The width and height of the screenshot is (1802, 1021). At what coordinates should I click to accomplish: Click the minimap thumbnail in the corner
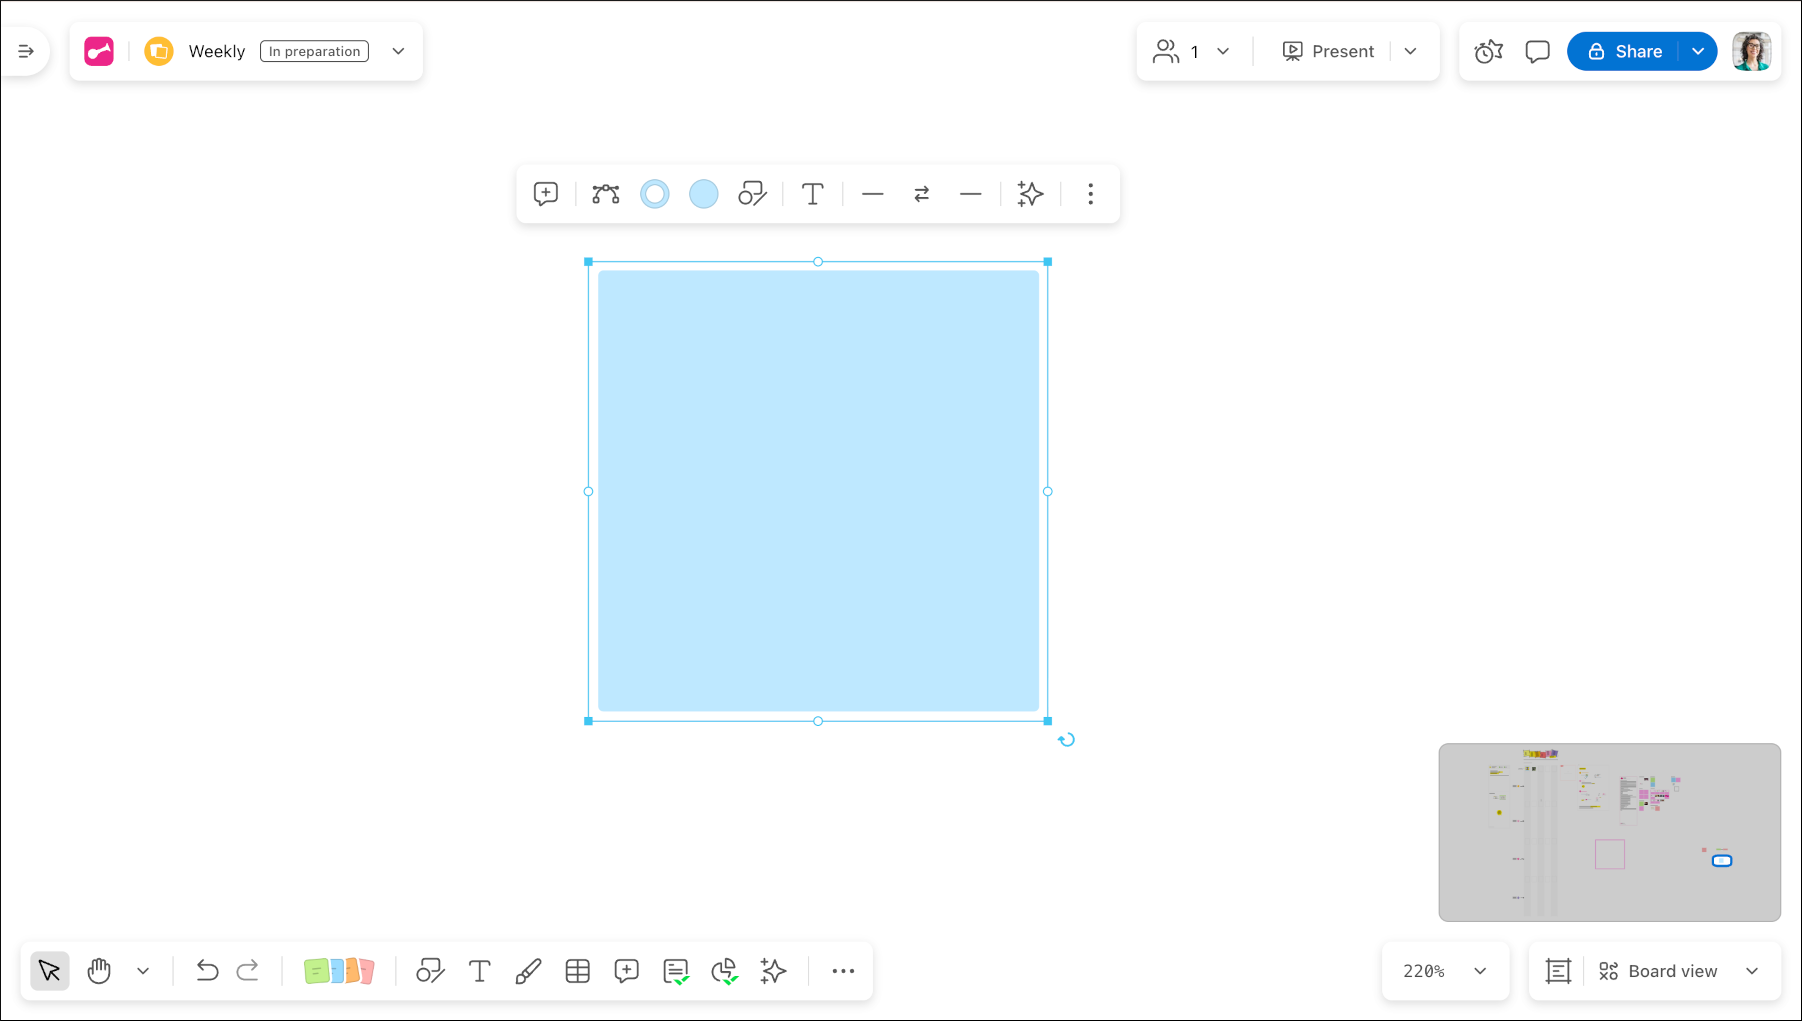click(x=1610, y=832)
